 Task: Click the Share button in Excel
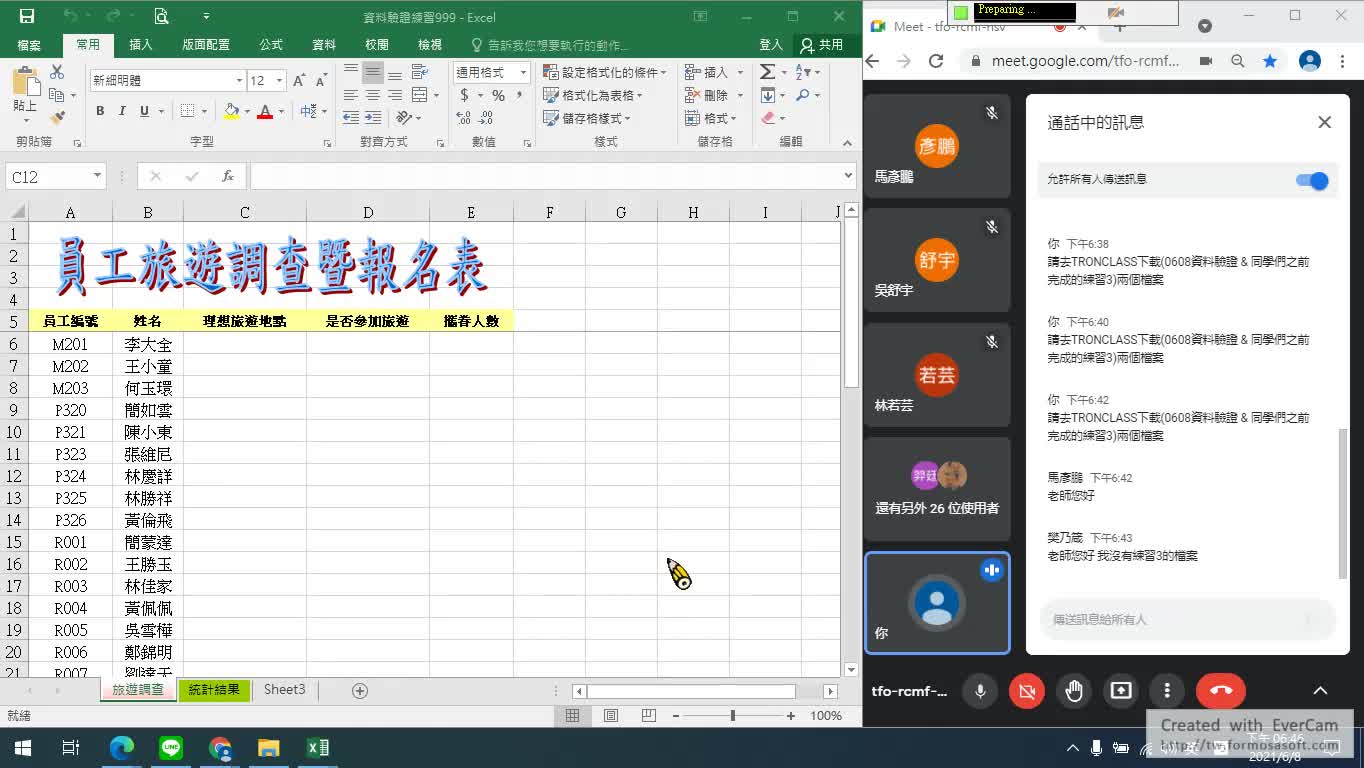pyautogui.click(x=822, y=45)
